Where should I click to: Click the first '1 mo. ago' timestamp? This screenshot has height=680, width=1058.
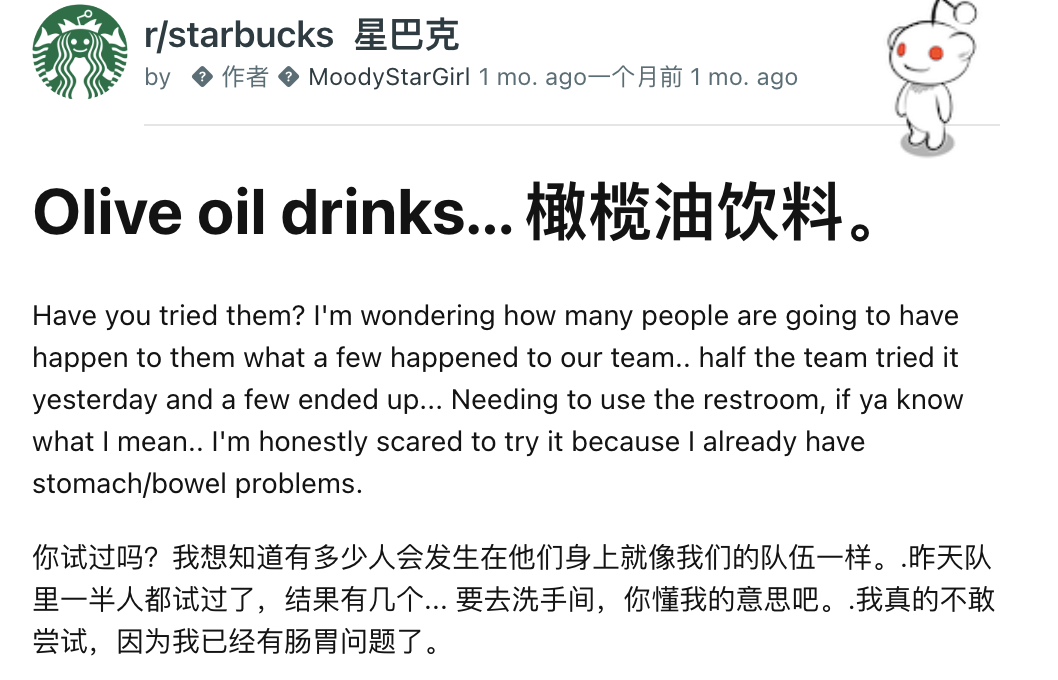[x=532, y=77]
